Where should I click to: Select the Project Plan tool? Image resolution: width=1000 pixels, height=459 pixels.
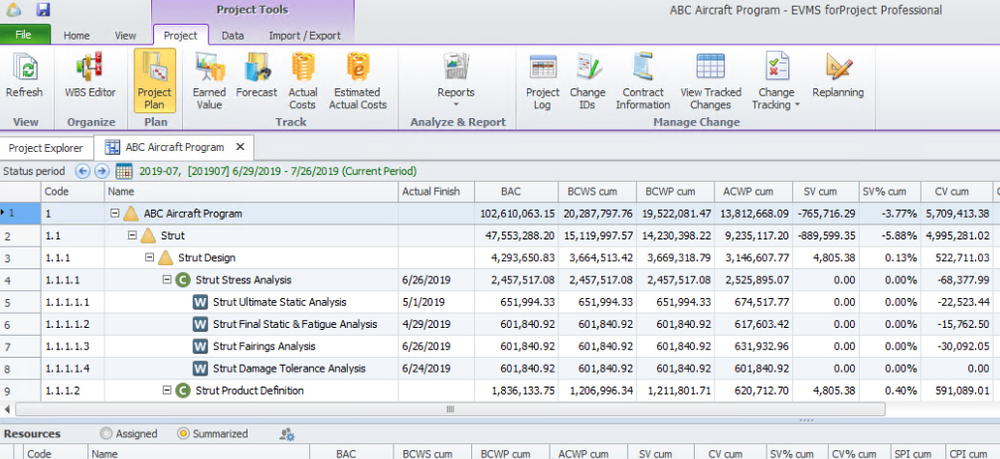tap(154, 80)
